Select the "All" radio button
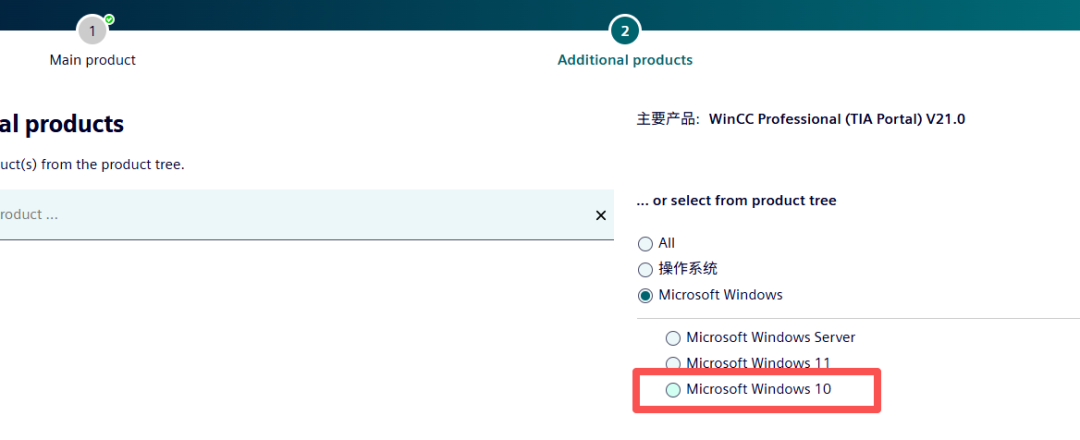The image size is (1080, 440). pyautogui.click(x=645, y=244)
